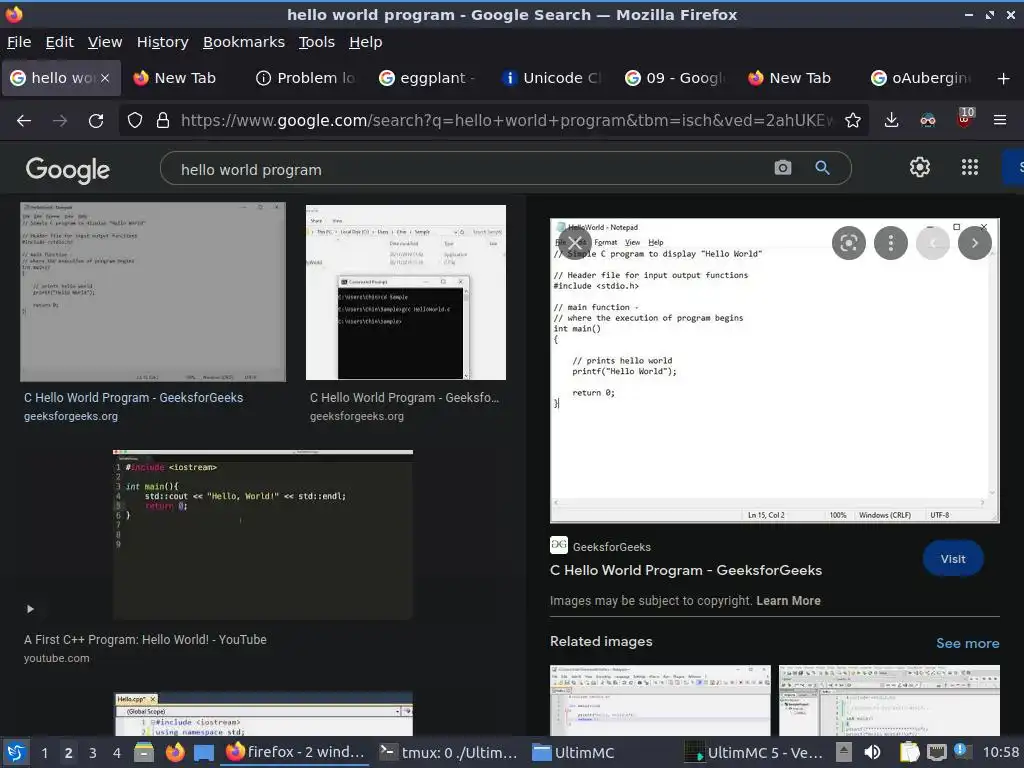Open the firefox taskbar window entry
This screenshot has height=768, width=1024.
pyautogui.click(x=295, y=752)
